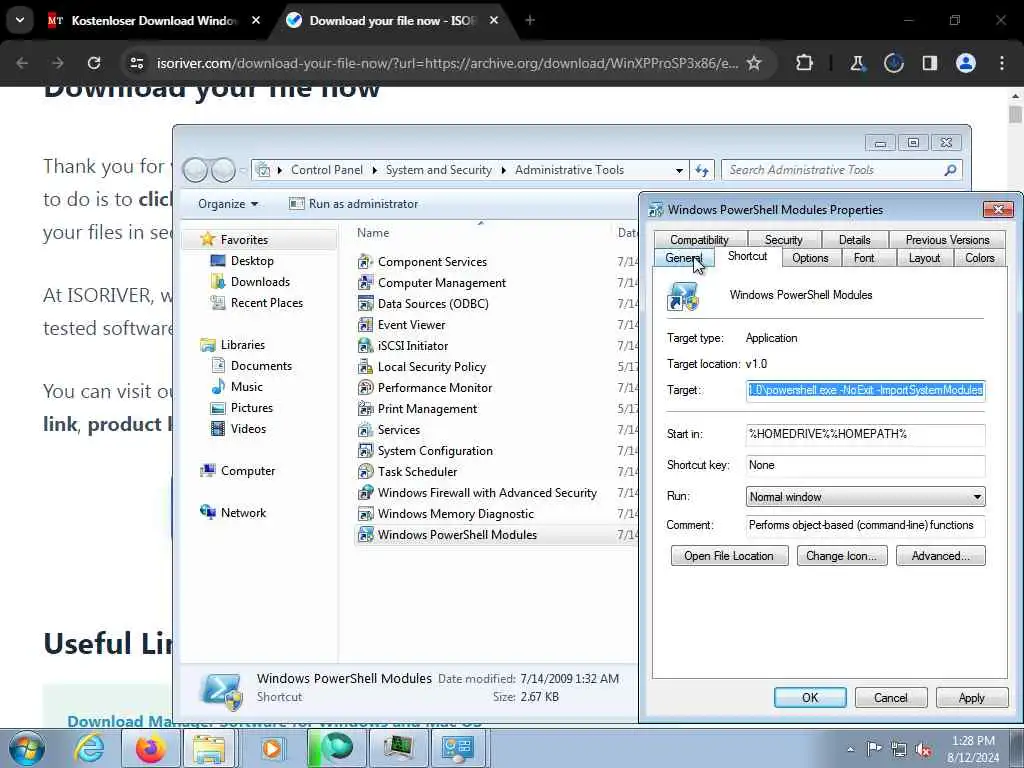Viewport: 1024px width, 768px height.
Task: Click the Start in input field
Action: pos(865,434)
